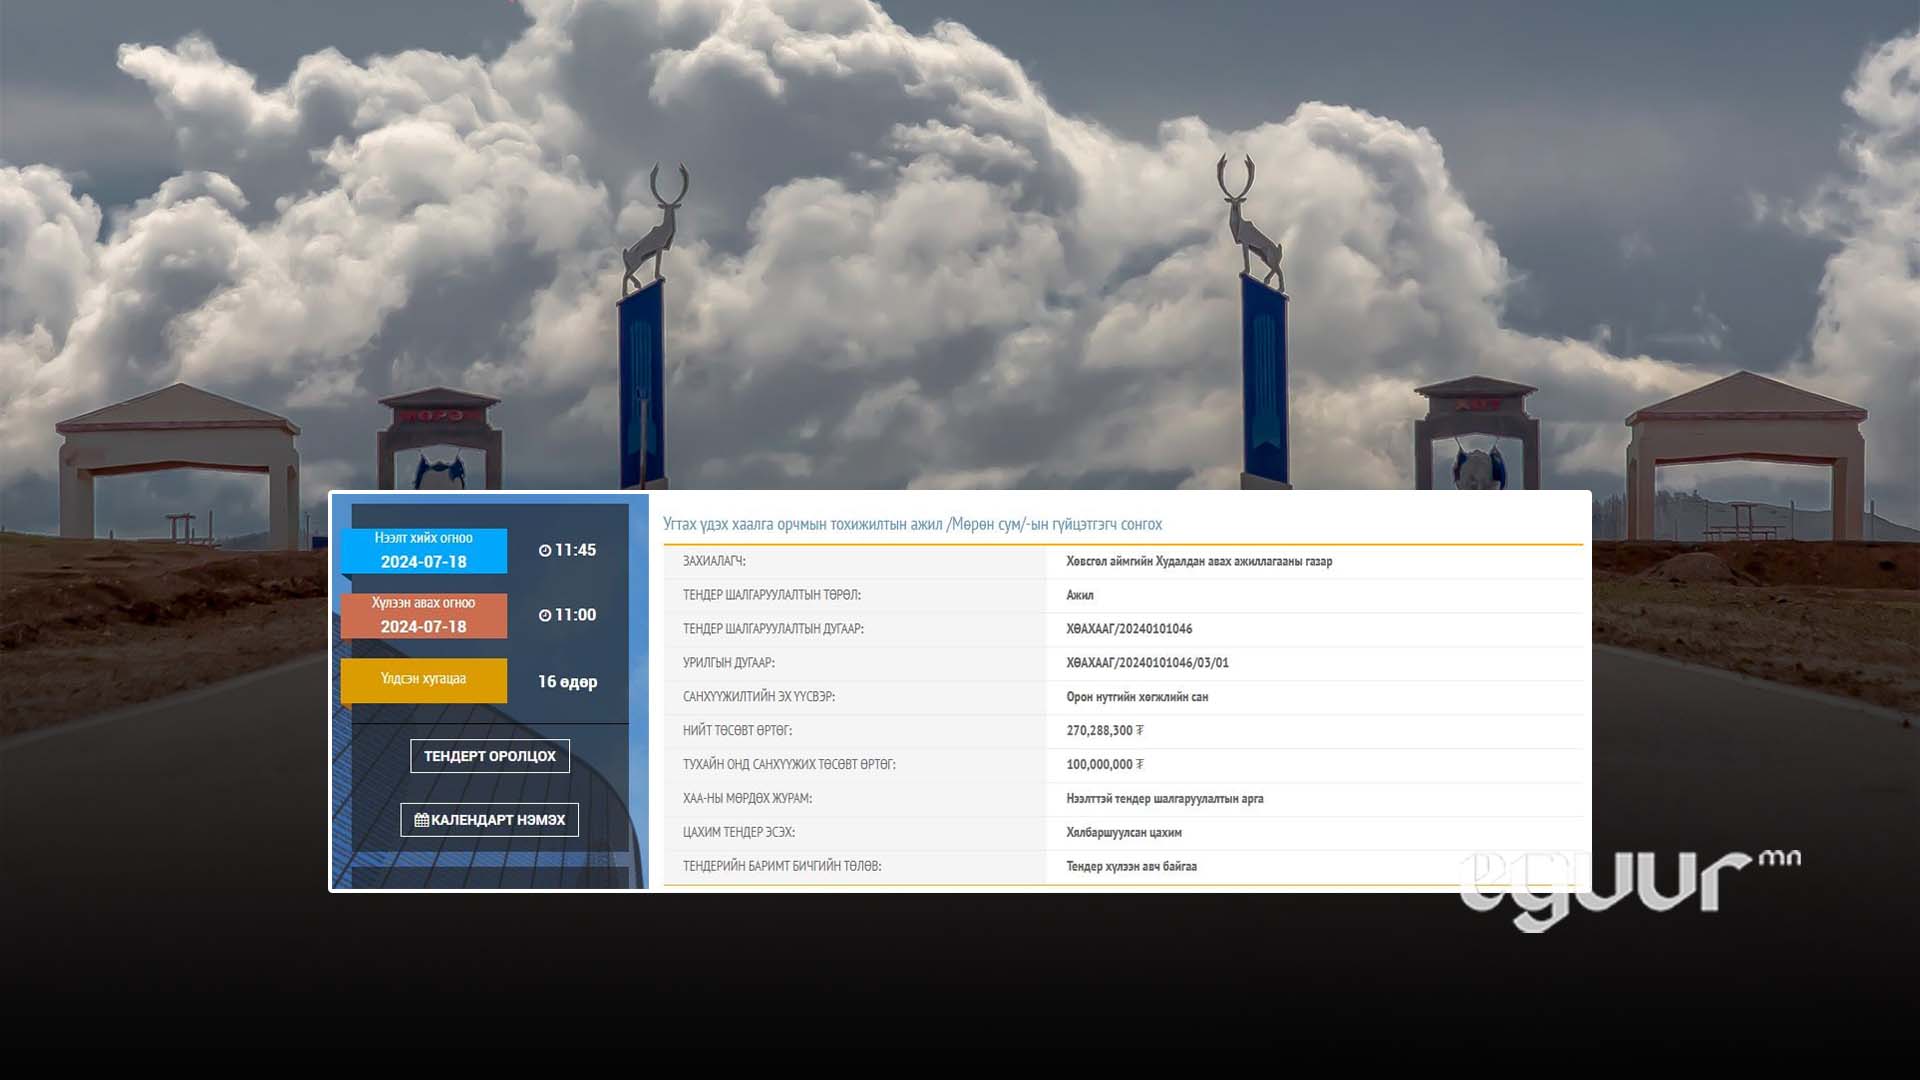Click the НИЙТ ТӨСӨВТ ӨРТӨГ: label
1920x1080 pixels.
click(x=737, y=731)
